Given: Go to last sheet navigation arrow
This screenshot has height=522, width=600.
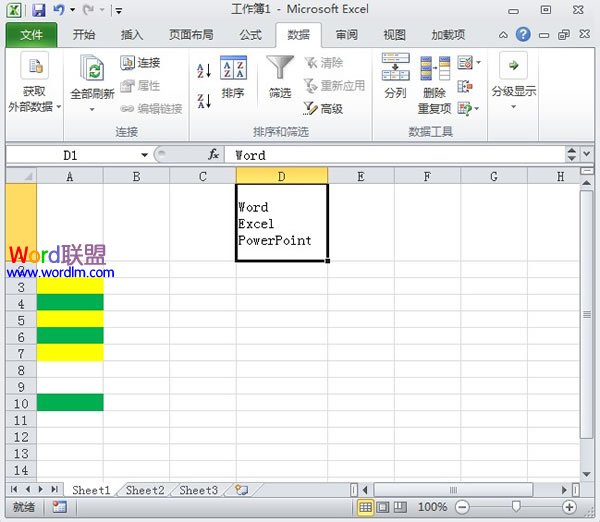Looking at the screenshot, I should (55, 489).
